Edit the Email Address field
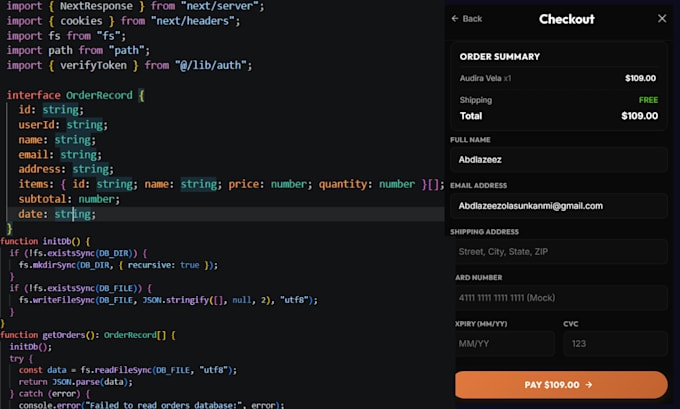This screenshot has height=409, width=680. click(x=559, y=206)
